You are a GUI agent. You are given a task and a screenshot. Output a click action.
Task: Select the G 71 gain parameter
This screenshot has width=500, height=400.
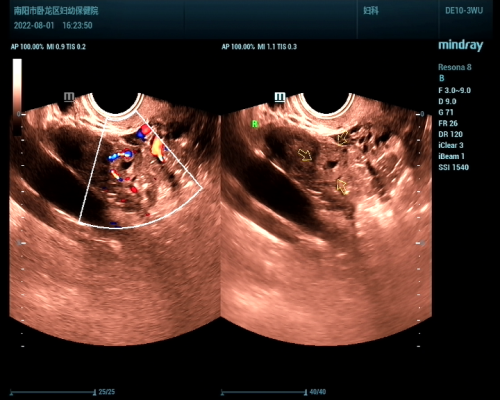(x=446, y=112)
